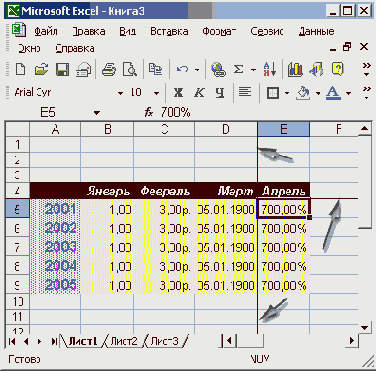
Task: Click the Drawing toolbar icon
Action: (x=316, y=69)
